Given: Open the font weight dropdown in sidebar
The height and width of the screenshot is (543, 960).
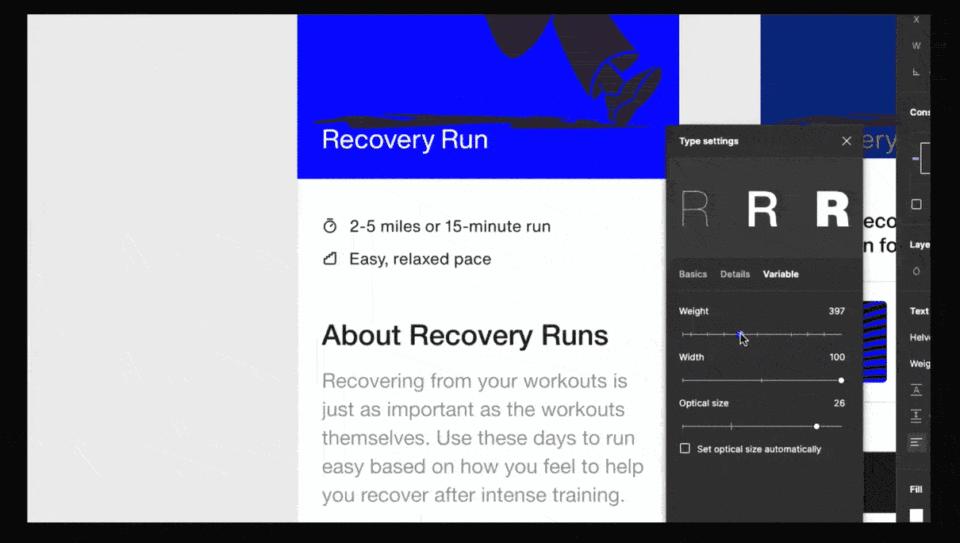Looking at the screenshot, I should 920,364.
